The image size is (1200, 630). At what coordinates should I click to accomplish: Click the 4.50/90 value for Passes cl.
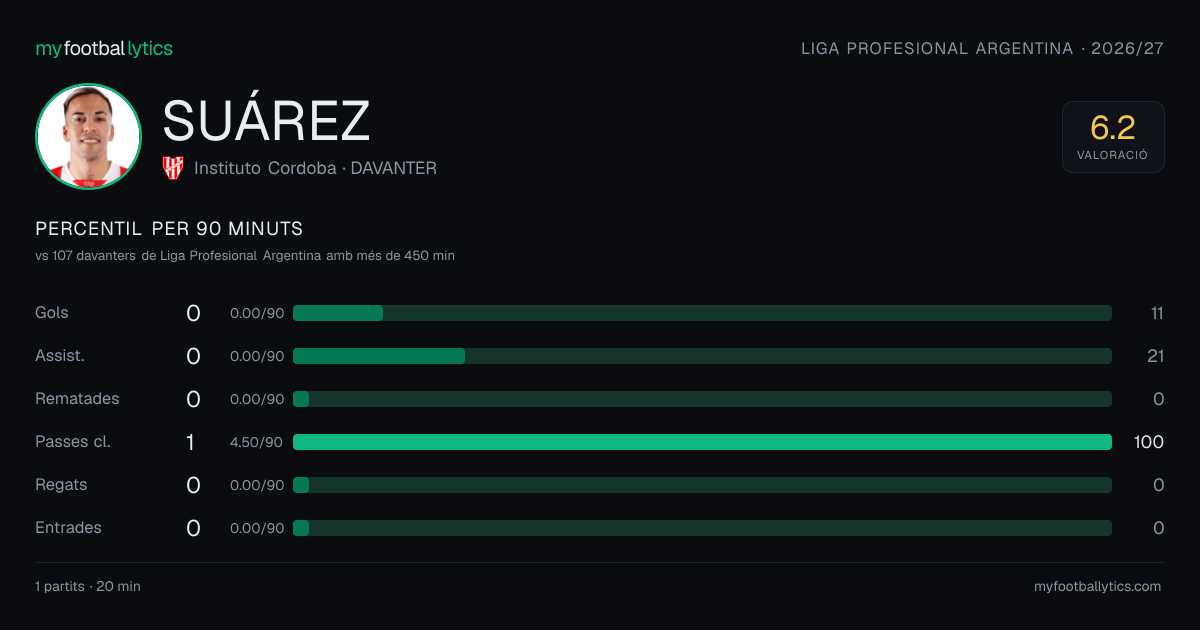pyautogui.click(x=257, y=442)
